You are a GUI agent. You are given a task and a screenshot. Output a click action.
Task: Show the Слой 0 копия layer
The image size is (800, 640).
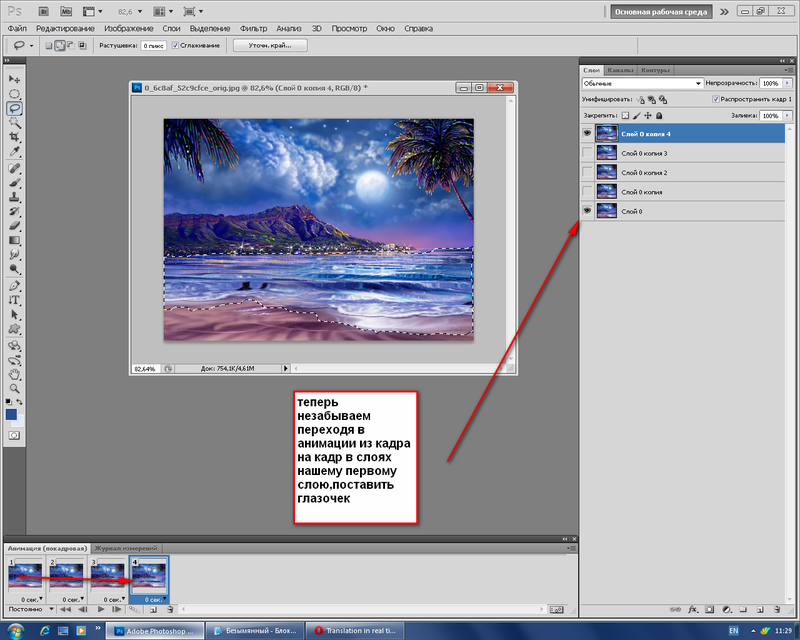(587, 191)
